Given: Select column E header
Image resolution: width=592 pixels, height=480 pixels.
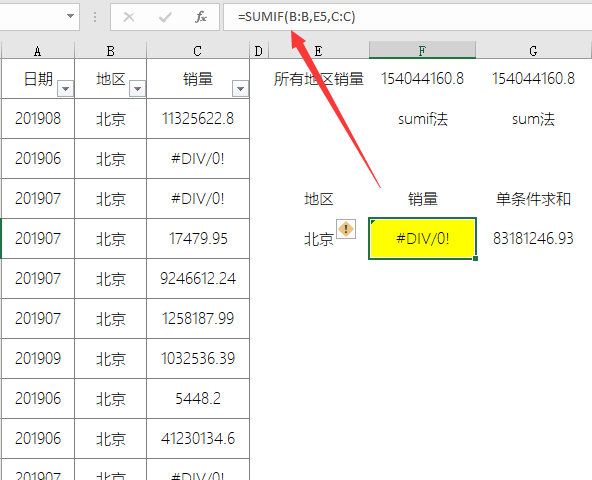Looking at the screenshot, I should [318, 51].
